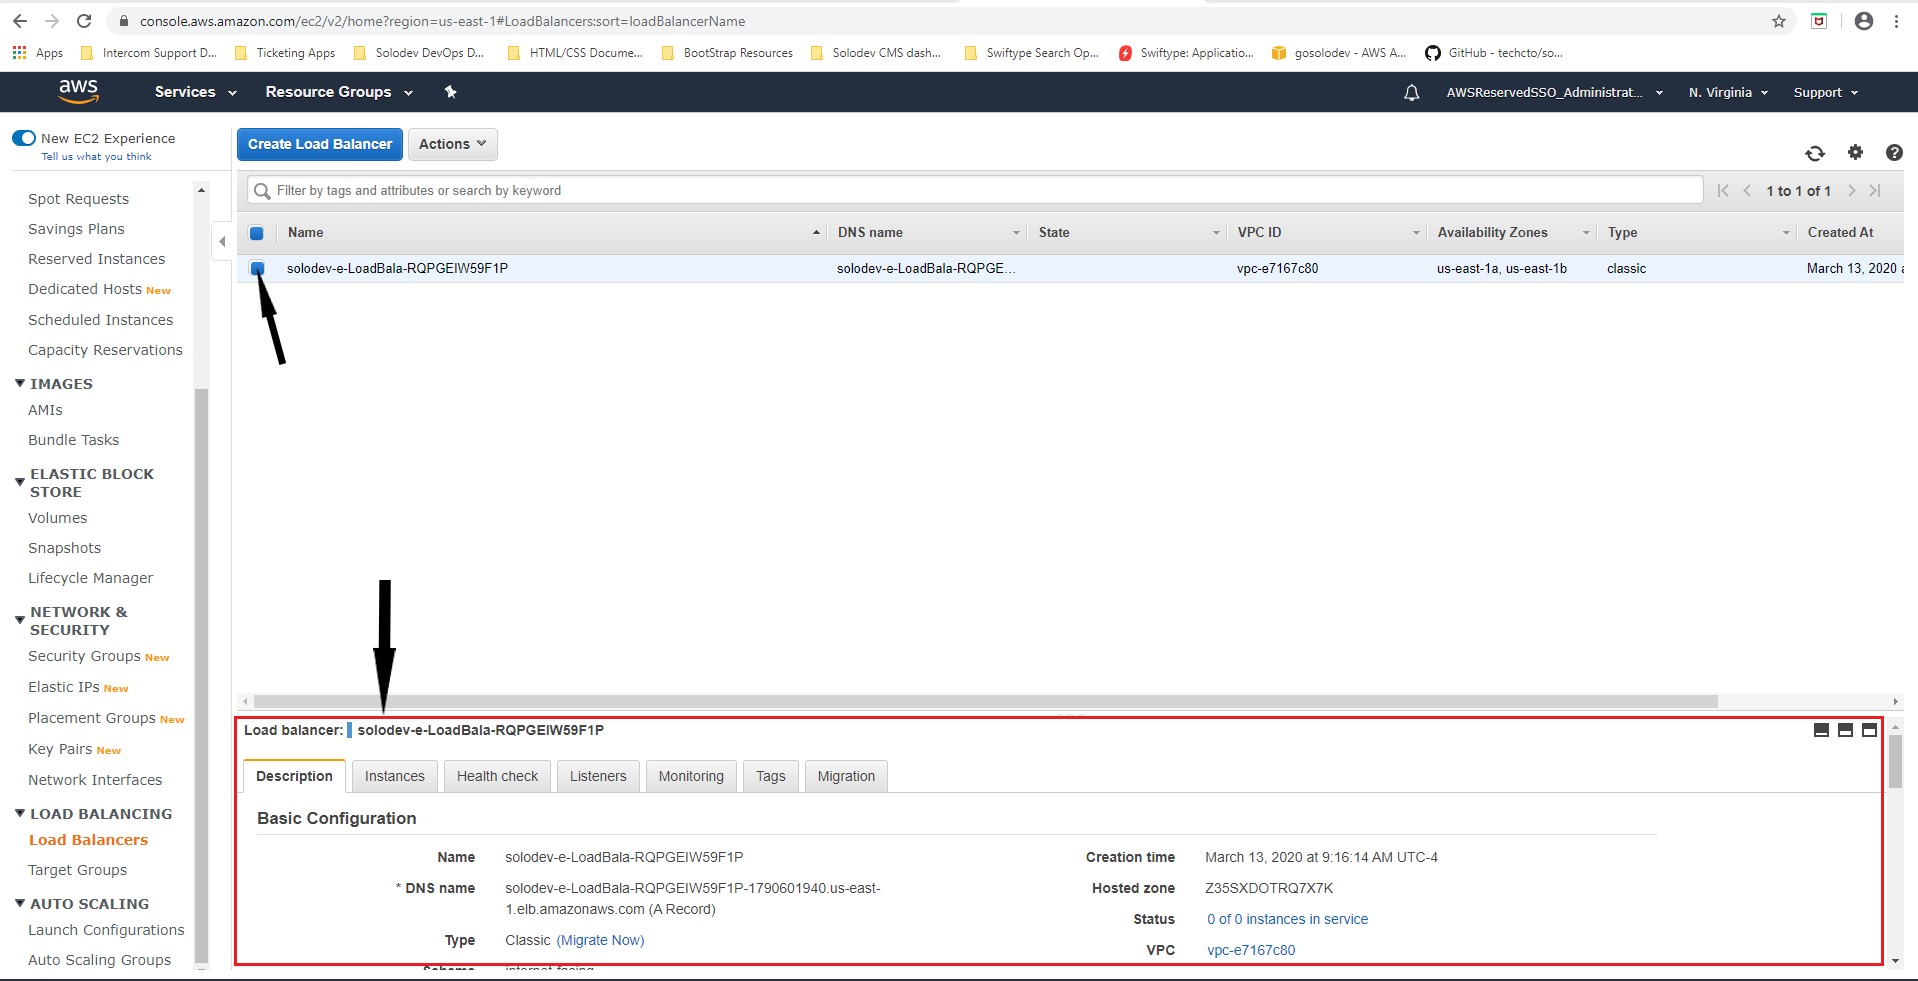Open the Resource Groups dropdown

point(339,92)
